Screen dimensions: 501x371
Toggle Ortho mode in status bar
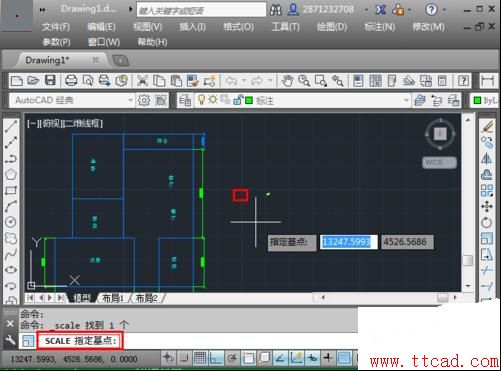point(216,358)
